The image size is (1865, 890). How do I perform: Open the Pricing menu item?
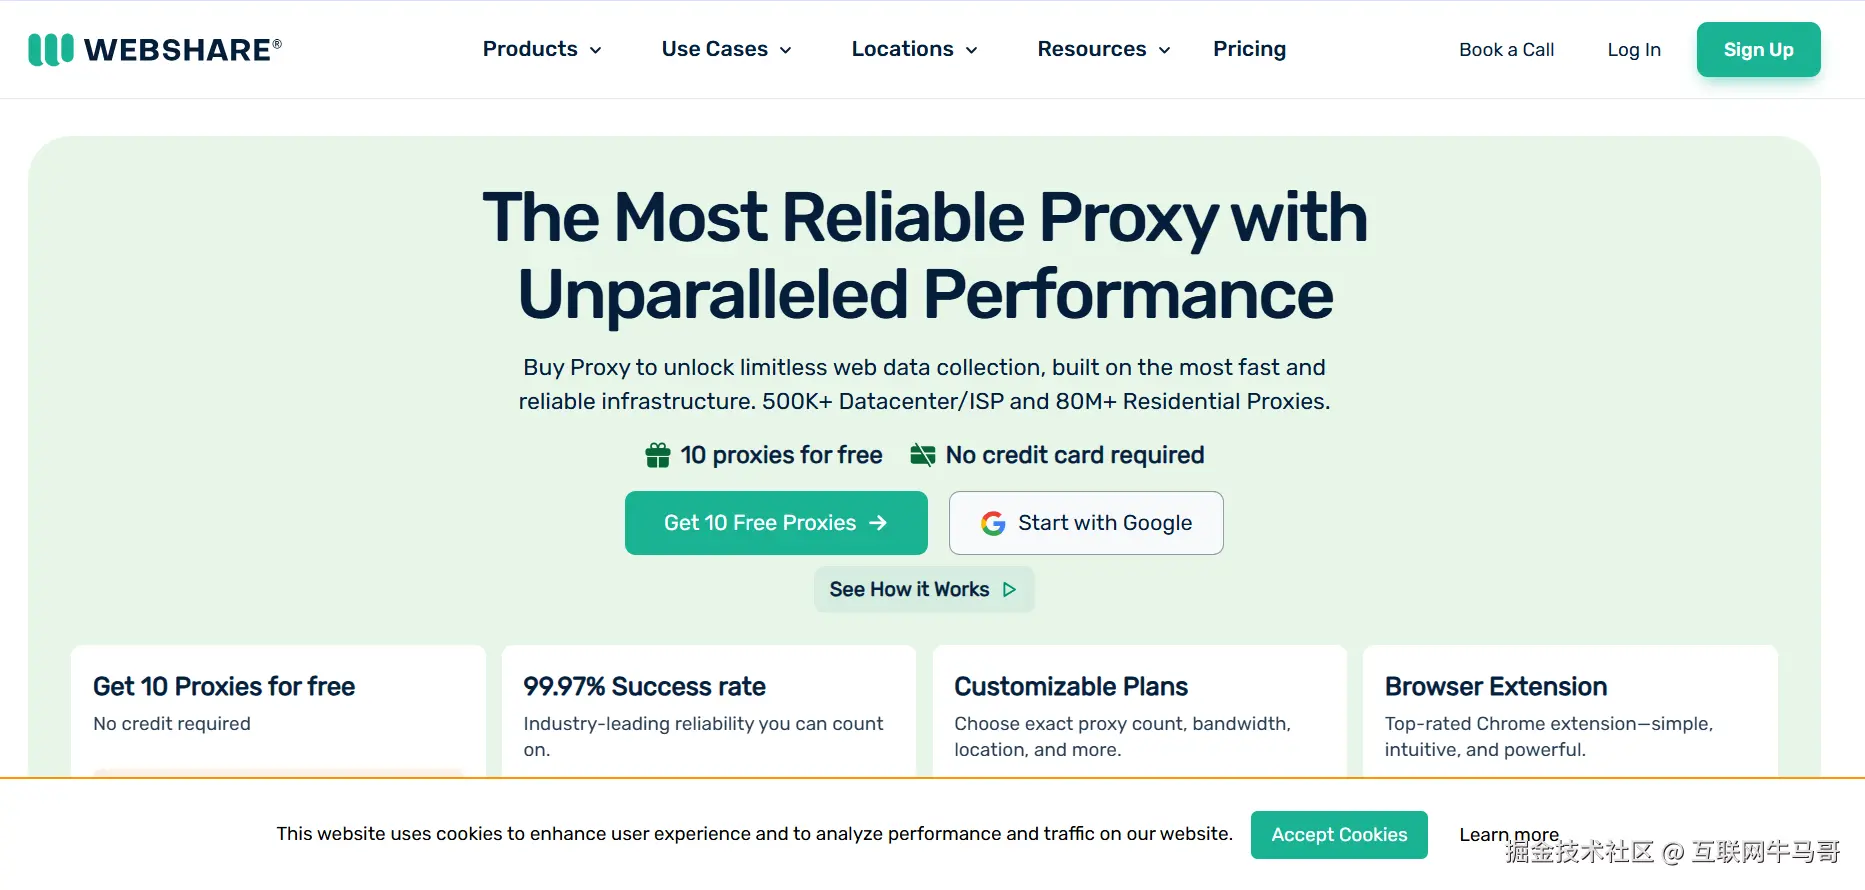coord(1249,49)
